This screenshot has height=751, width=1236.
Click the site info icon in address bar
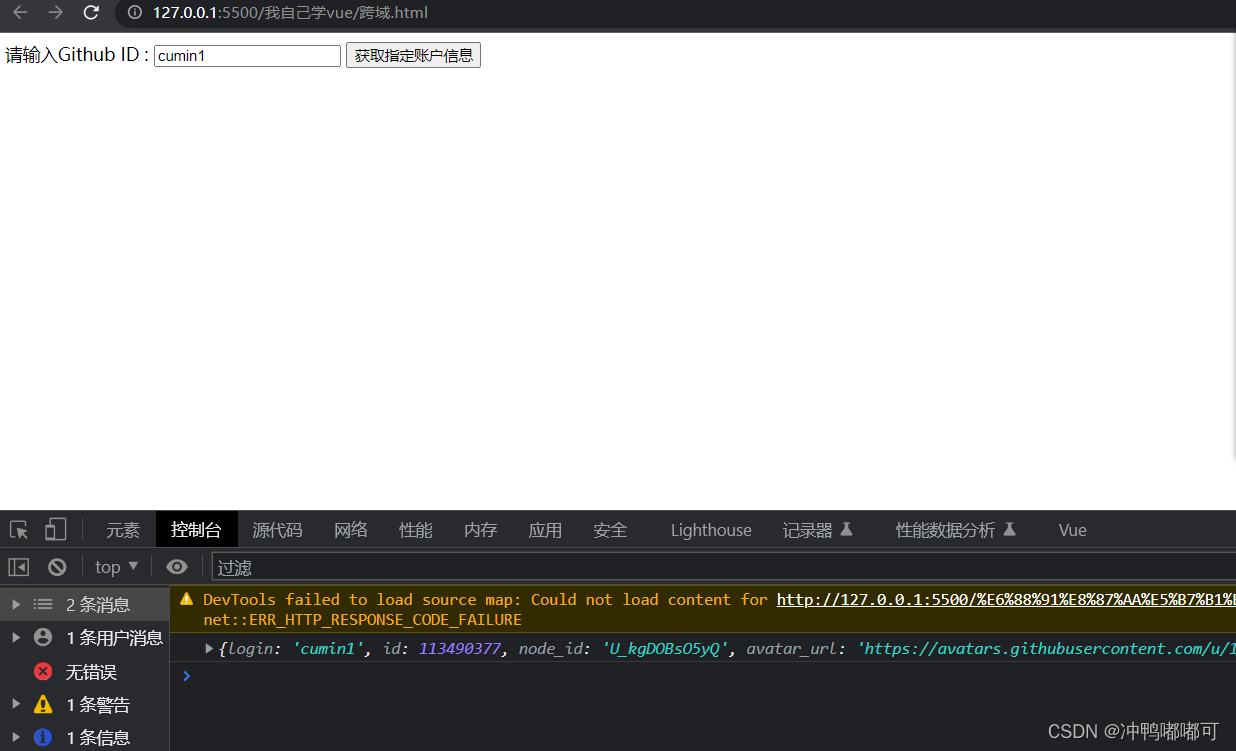tap(135, 13)
